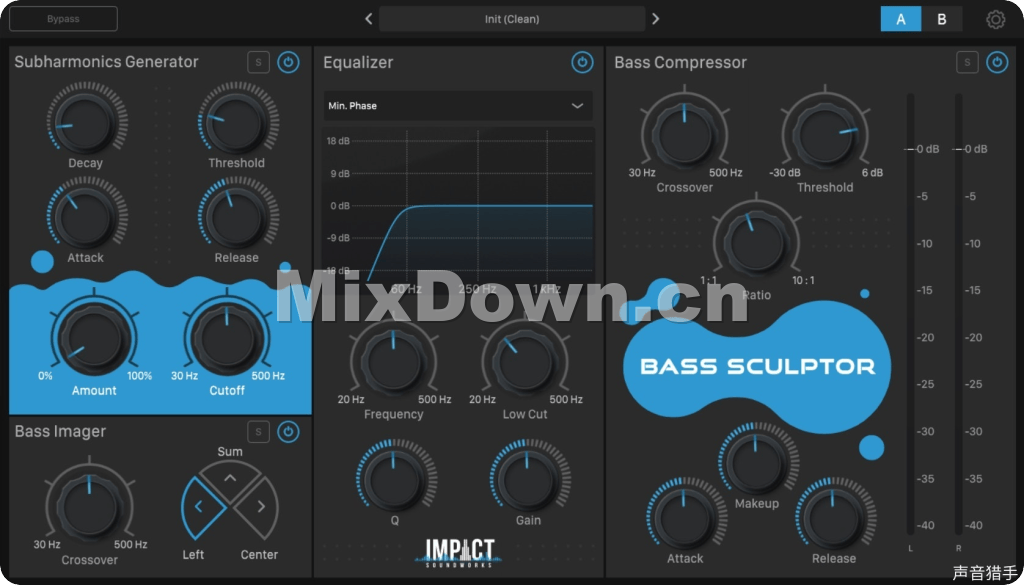Select Center mode in Bass Imager
Screen dimensions: 1024x585
258,507
